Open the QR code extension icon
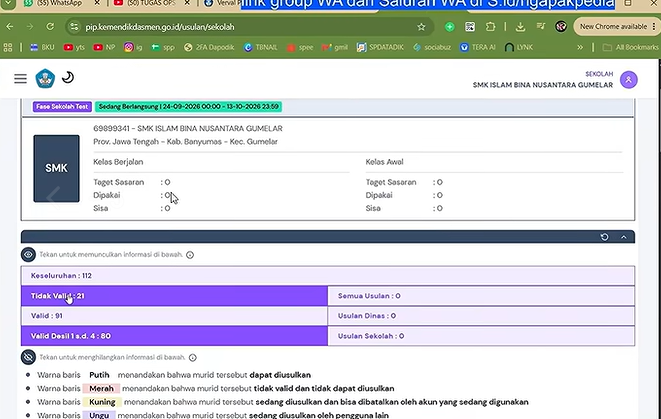Image resolution: width=661 pixels, height=419 pixels. 470,27
